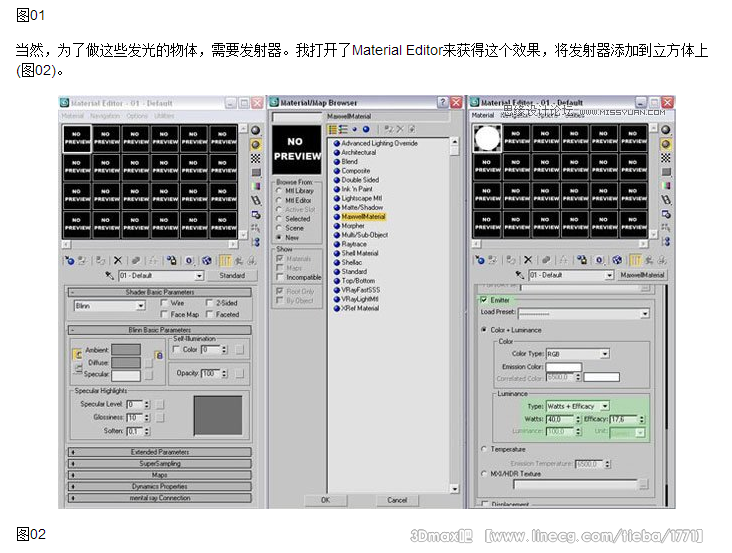Open Utilities menu in left Material Editor

(x=164, y=115)
